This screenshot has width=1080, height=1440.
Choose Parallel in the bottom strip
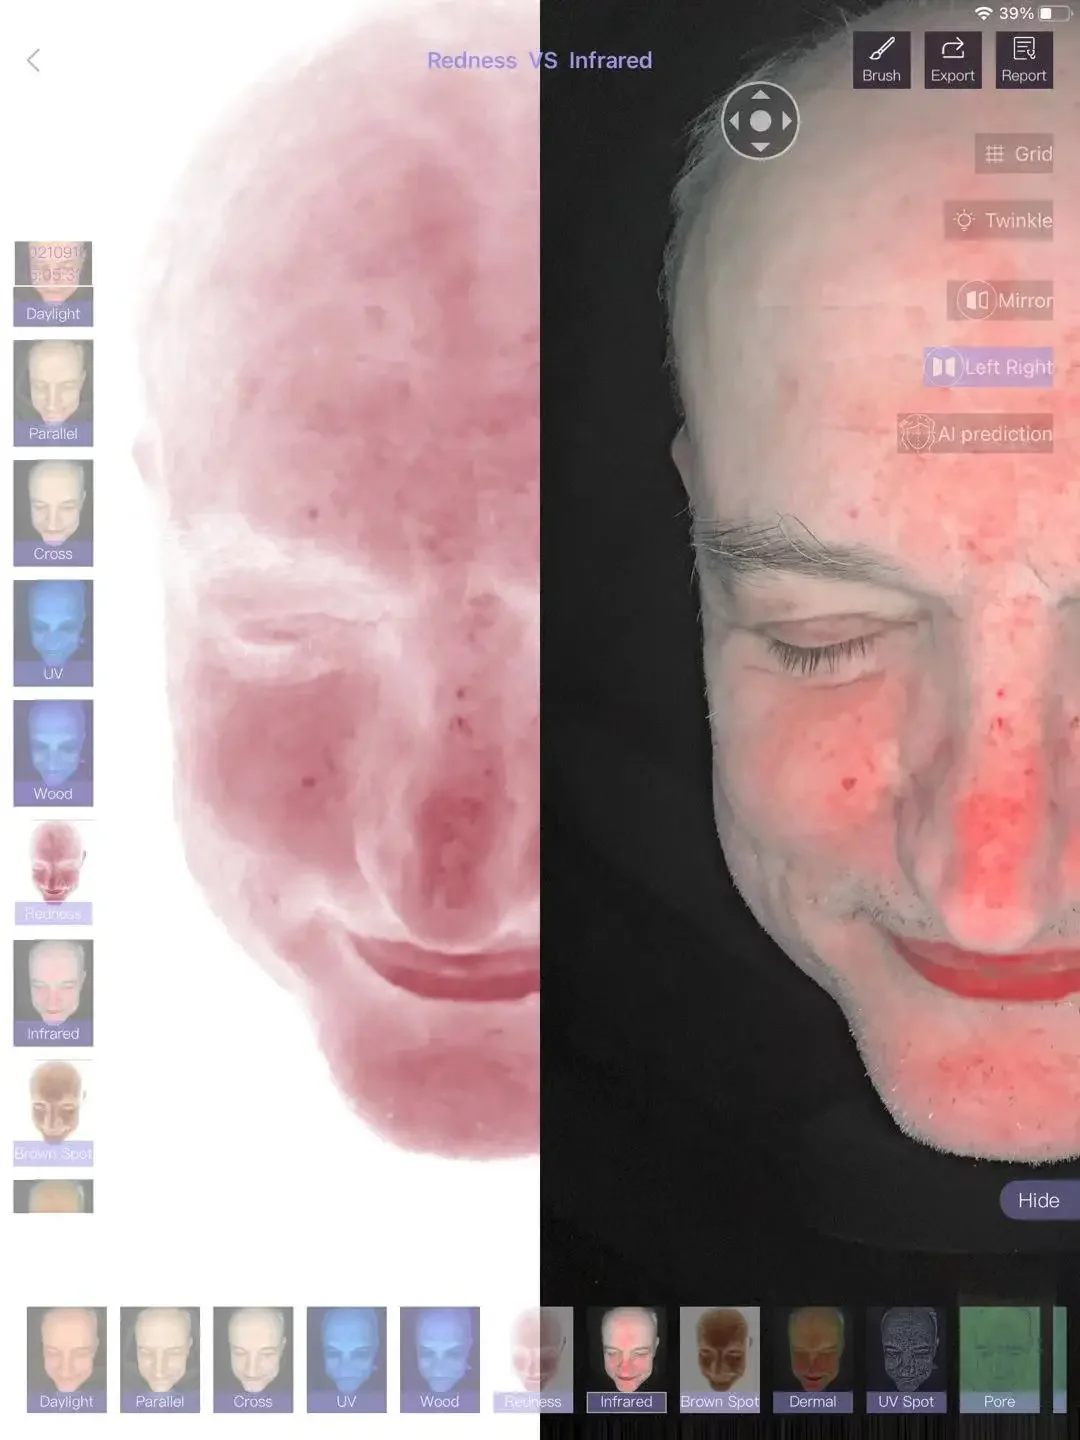(x=160, y=1359)
